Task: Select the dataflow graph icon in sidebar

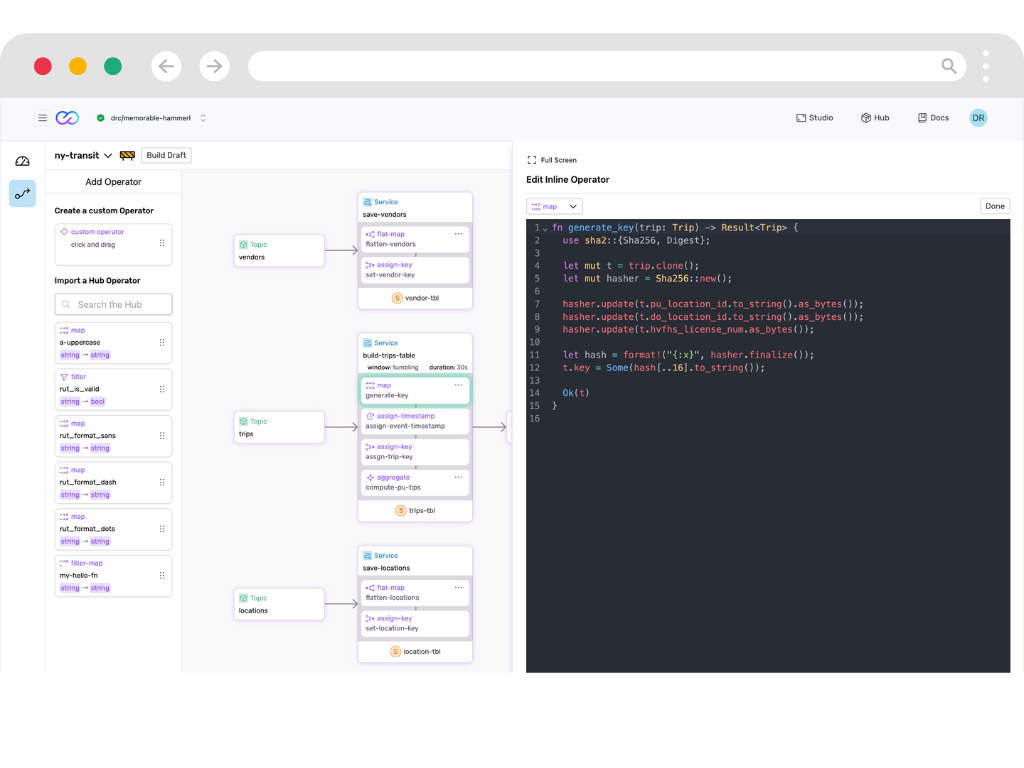Action: pos(22,193)
